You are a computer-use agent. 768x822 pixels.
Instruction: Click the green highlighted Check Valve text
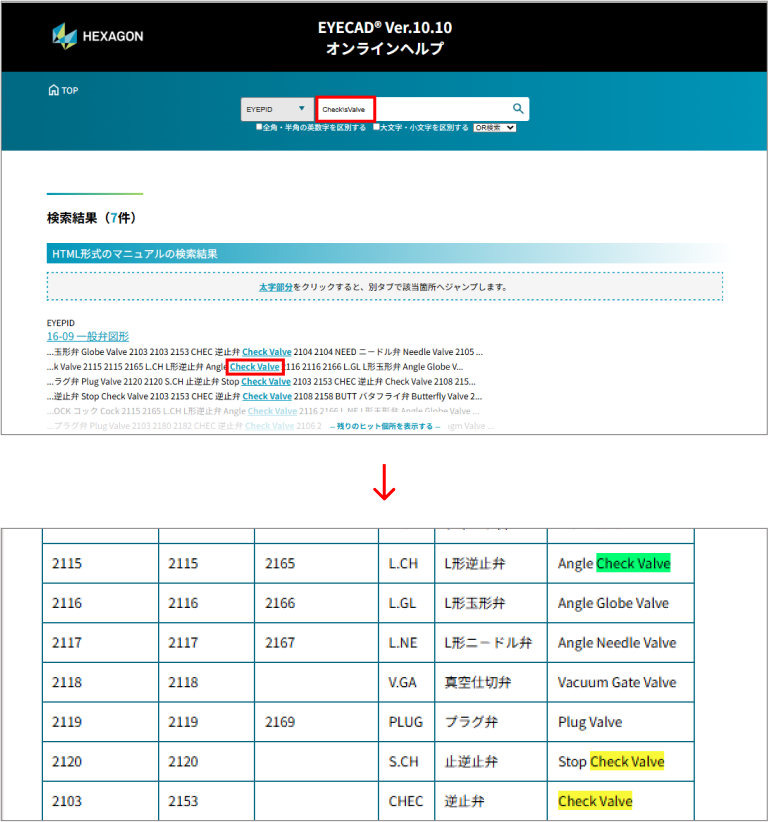tap(633, 563)
